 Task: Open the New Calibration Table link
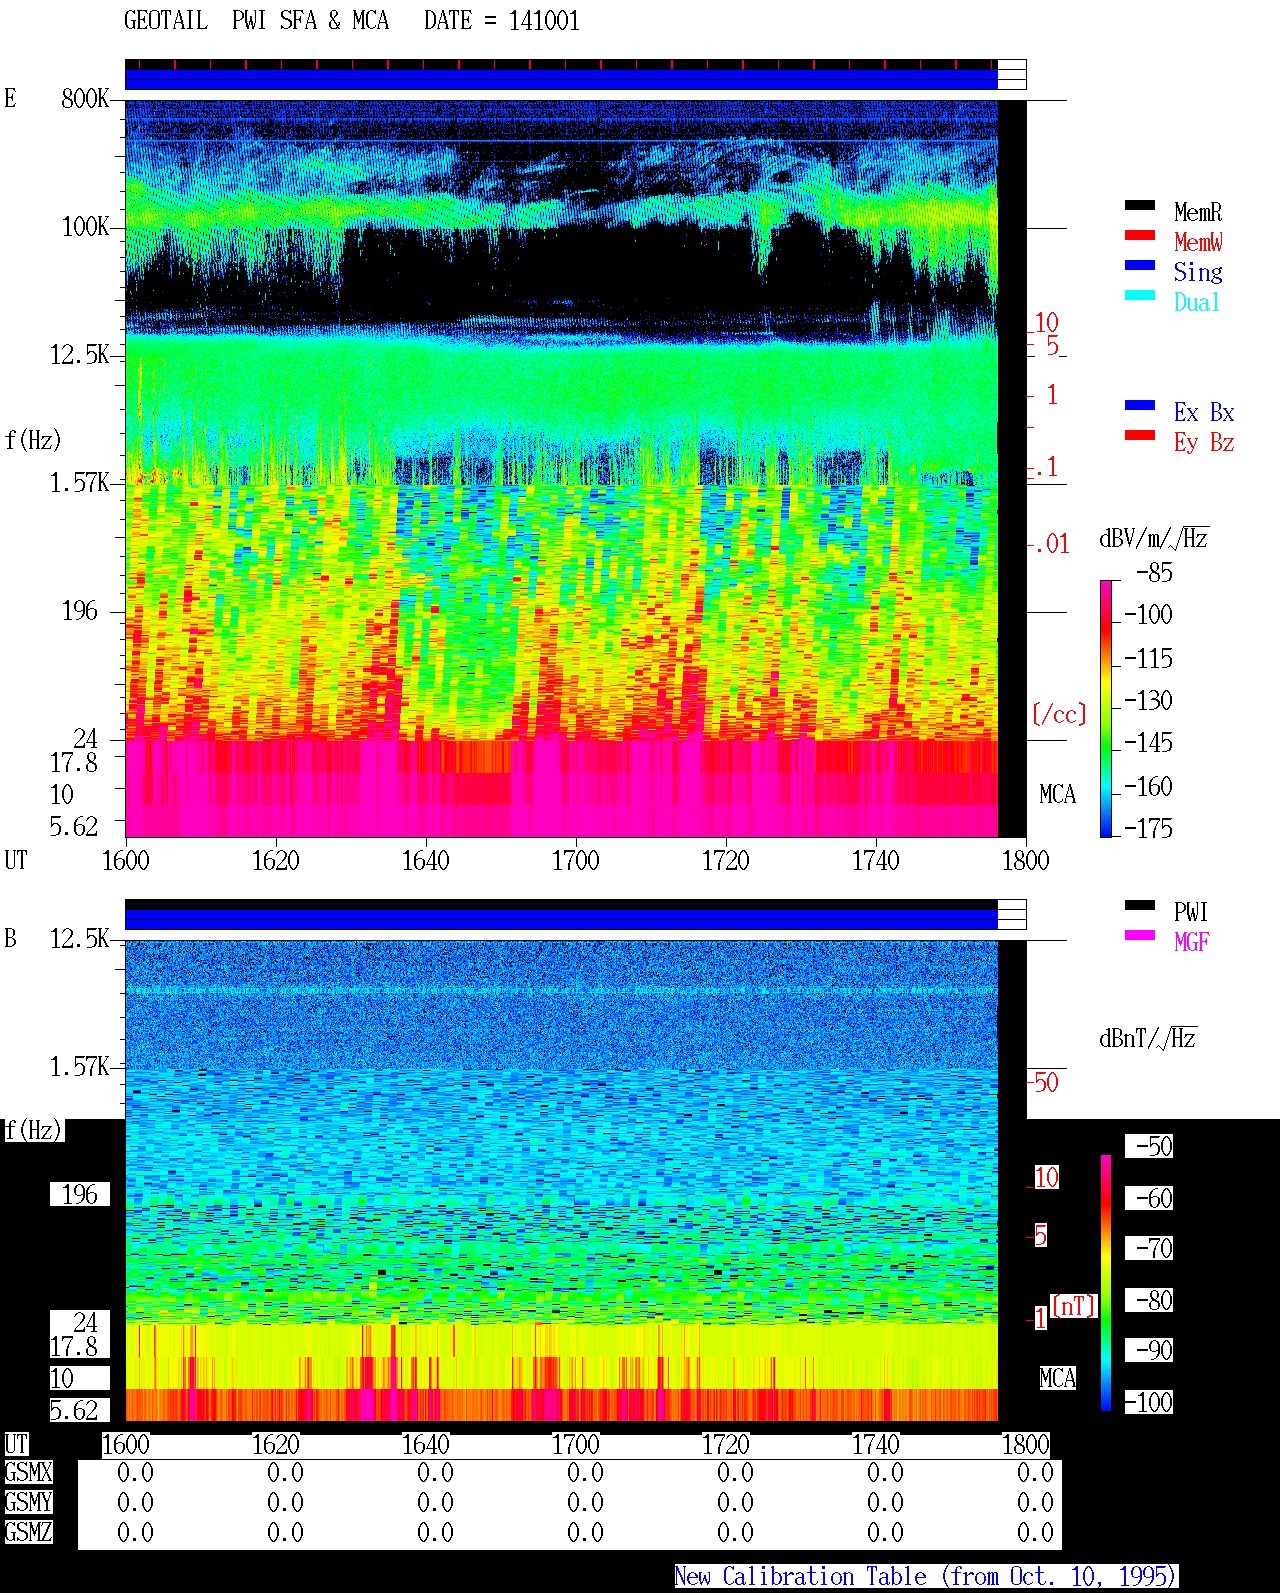(926, 1577)
